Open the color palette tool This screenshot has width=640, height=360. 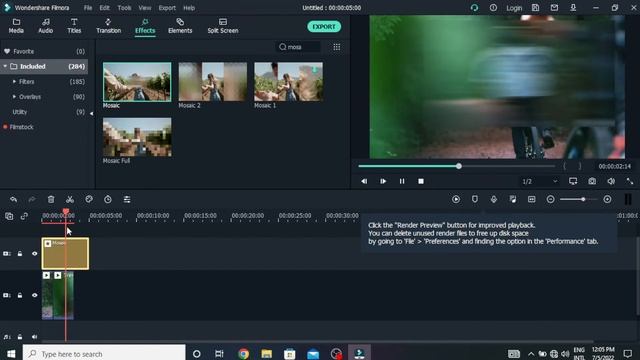[x=89, y=199]
